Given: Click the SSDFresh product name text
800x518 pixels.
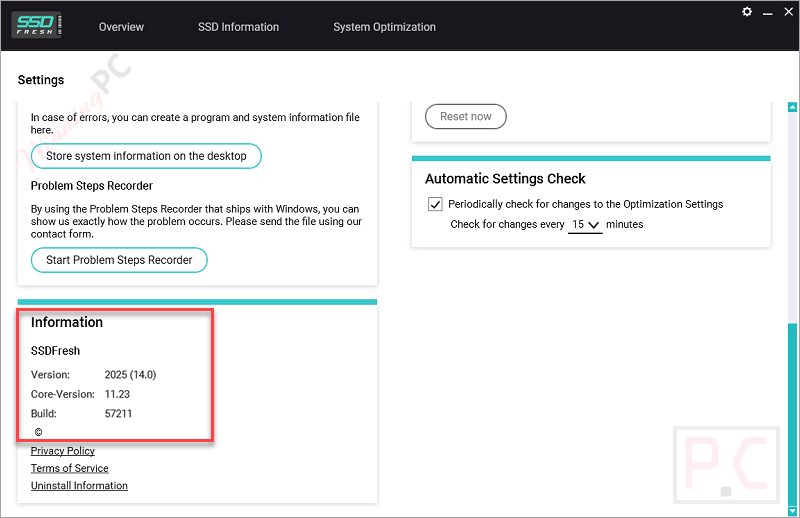Looking at the screenshot, I should click(x=55, y=351).
